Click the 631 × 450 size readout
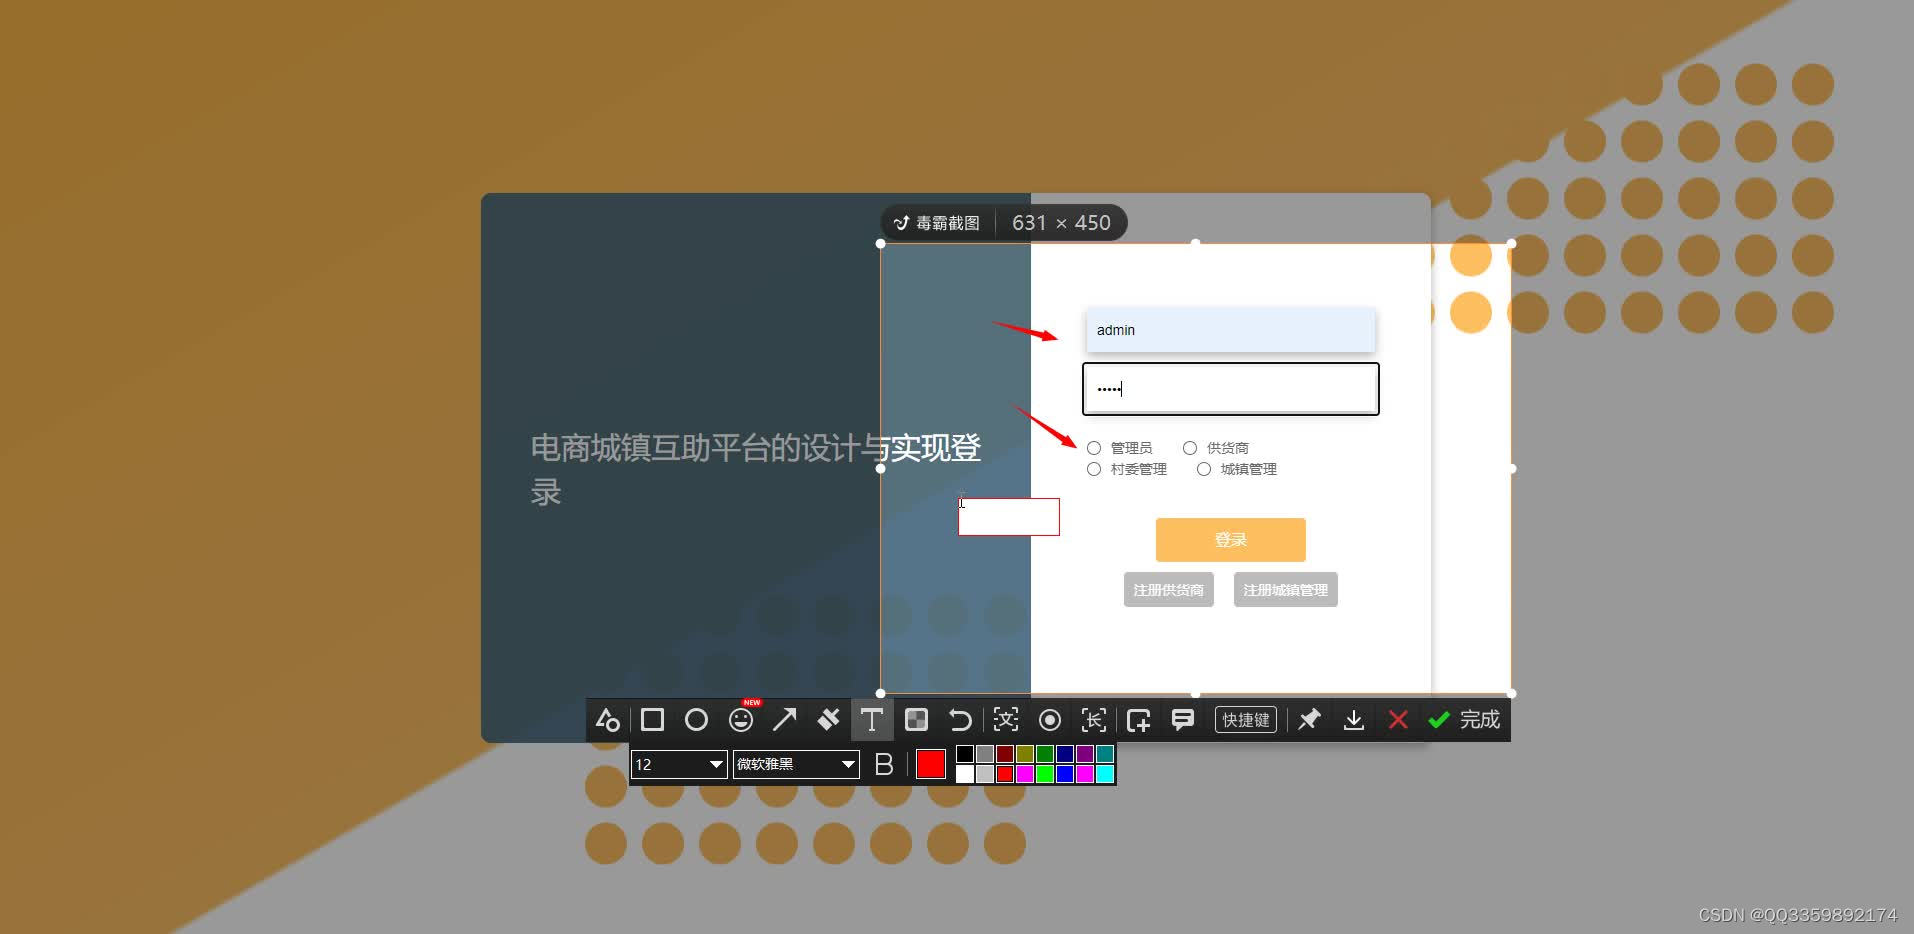The height and width of the screenshot is (934, 1914). click(x=1061, y=223)
